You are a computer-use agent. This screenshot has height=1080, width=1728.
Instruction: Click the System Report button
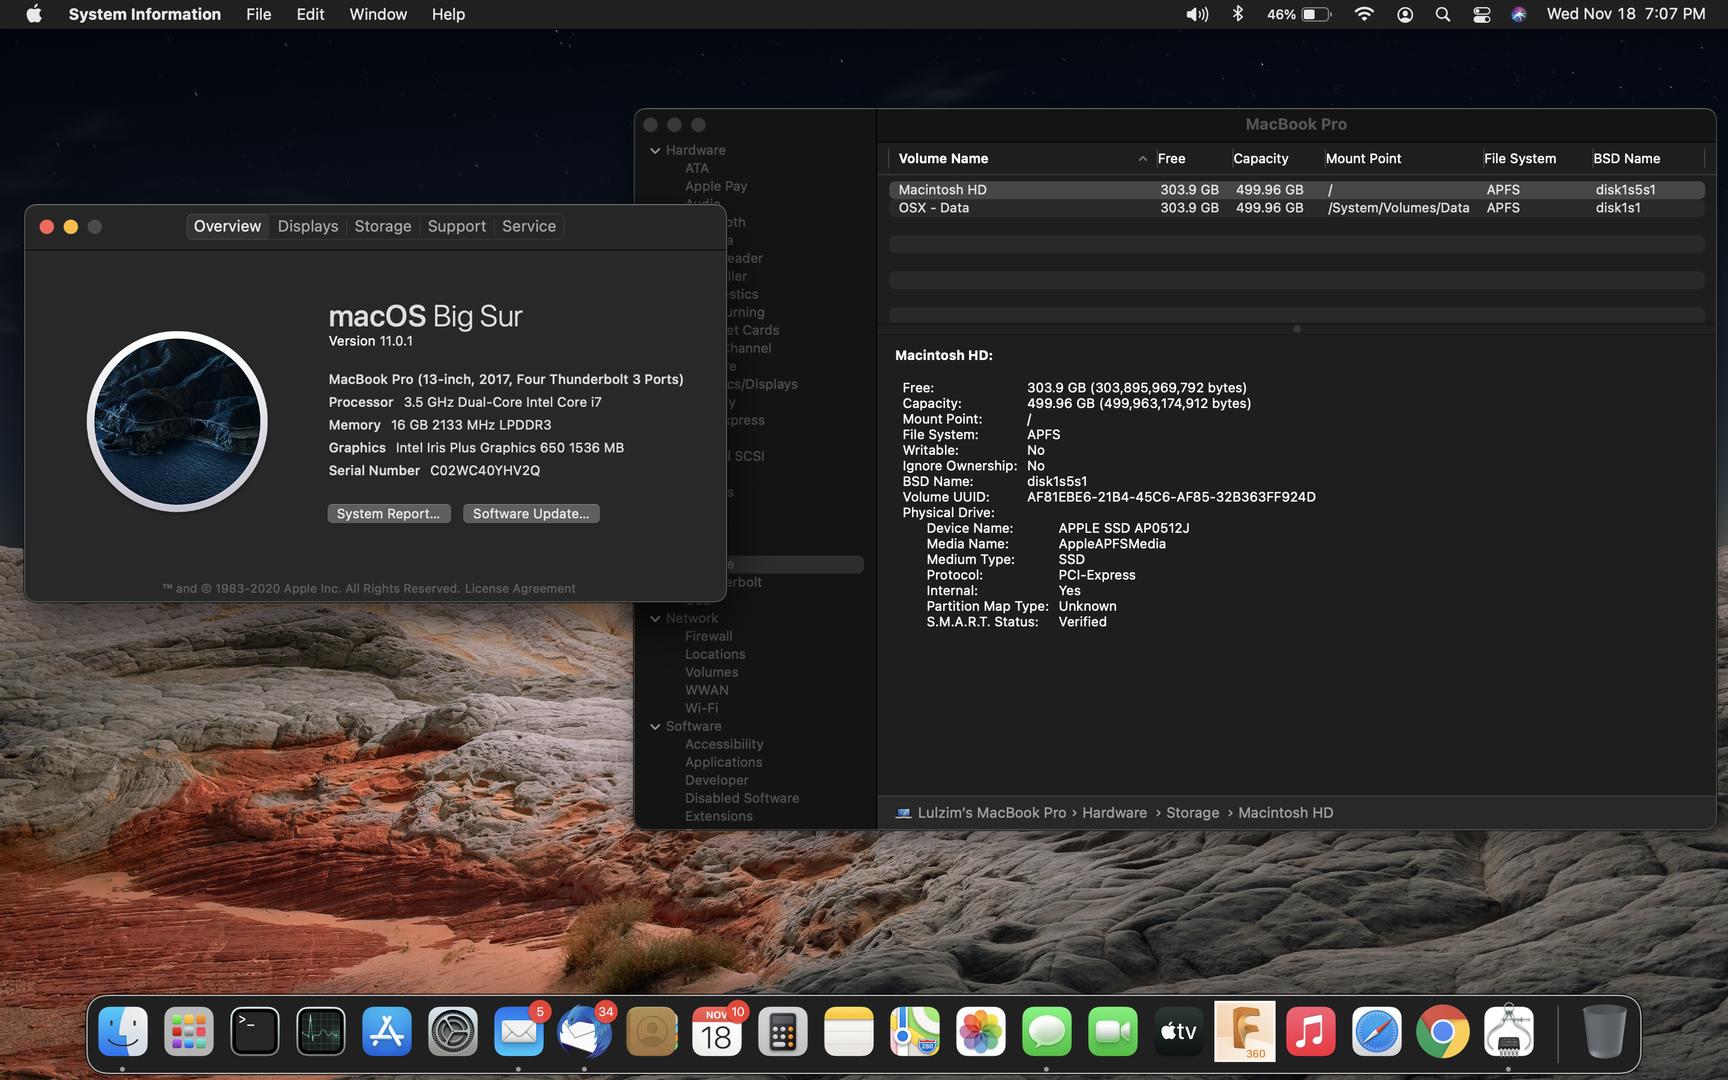click(x=389, y=514)
